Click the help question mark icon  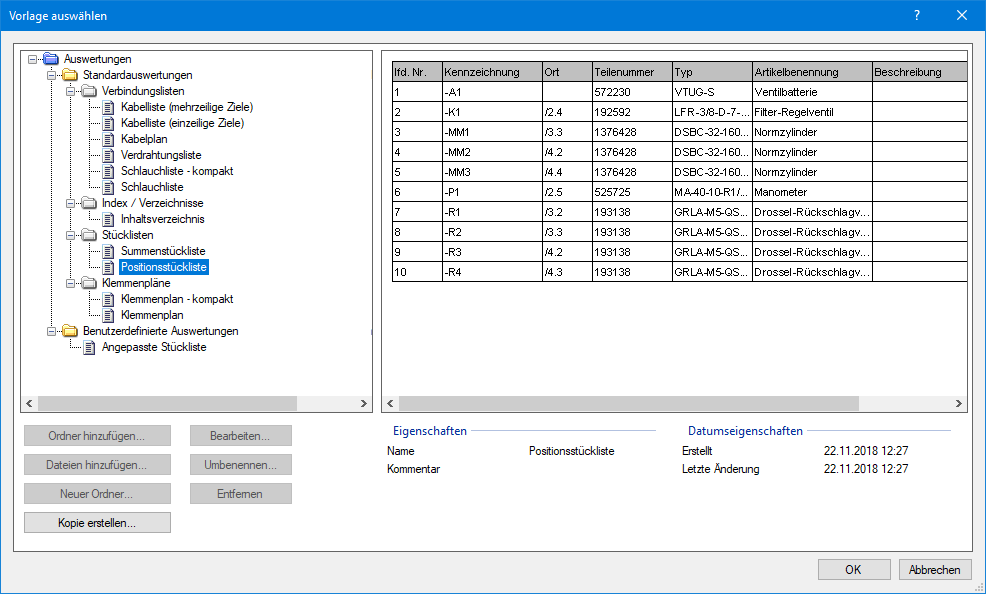pyautogui.click(x=916, y=16)
